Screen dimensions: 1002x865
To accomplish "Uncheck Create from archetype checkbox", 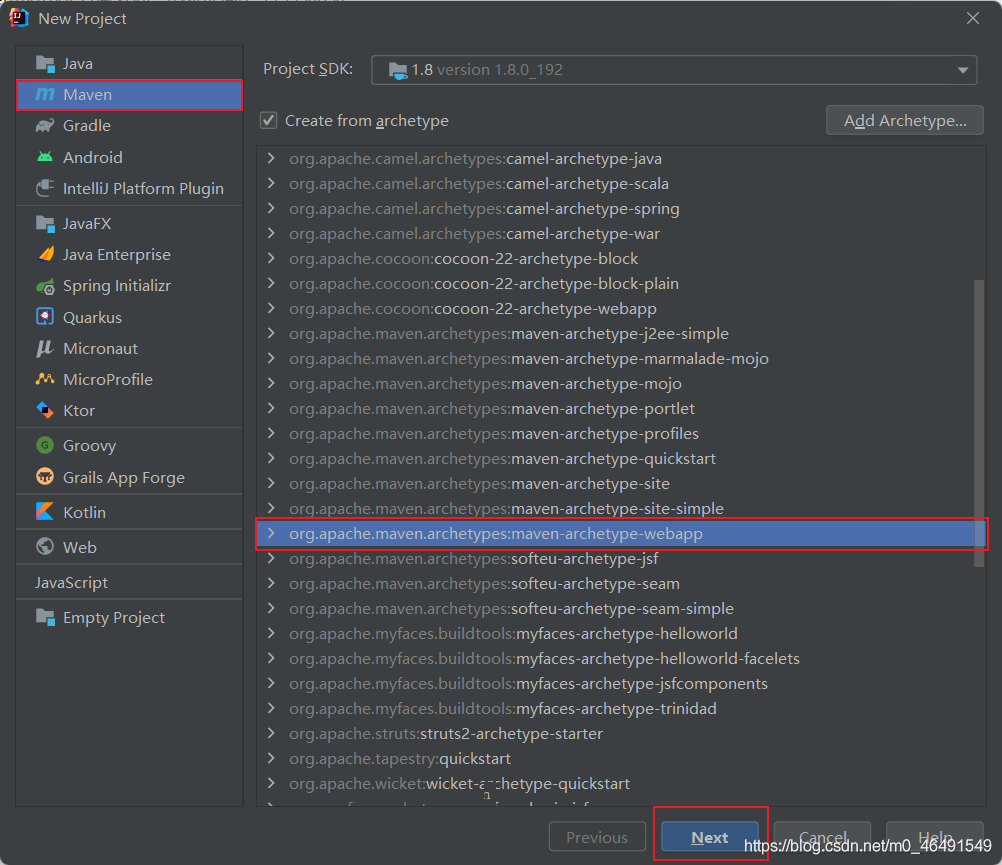I will pyautogui.click(x=268, y=120).
